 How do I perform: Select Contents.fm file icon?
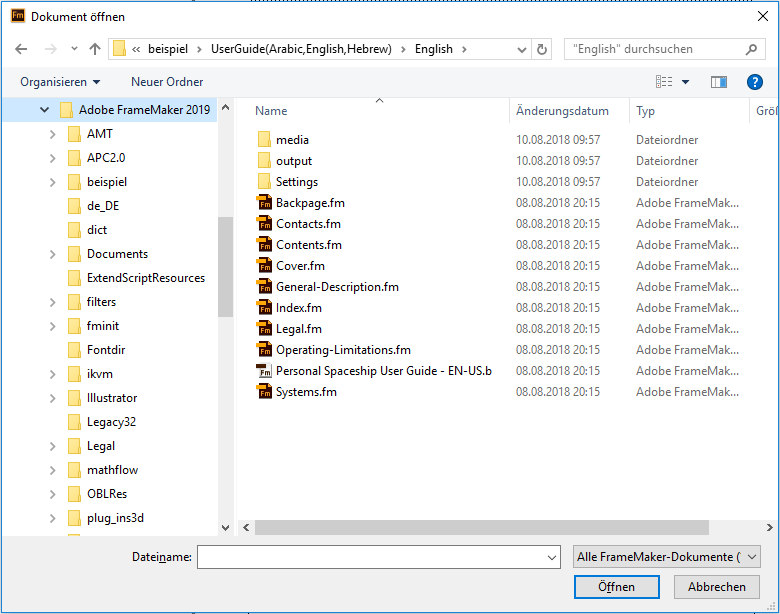[x=264, y=245]
